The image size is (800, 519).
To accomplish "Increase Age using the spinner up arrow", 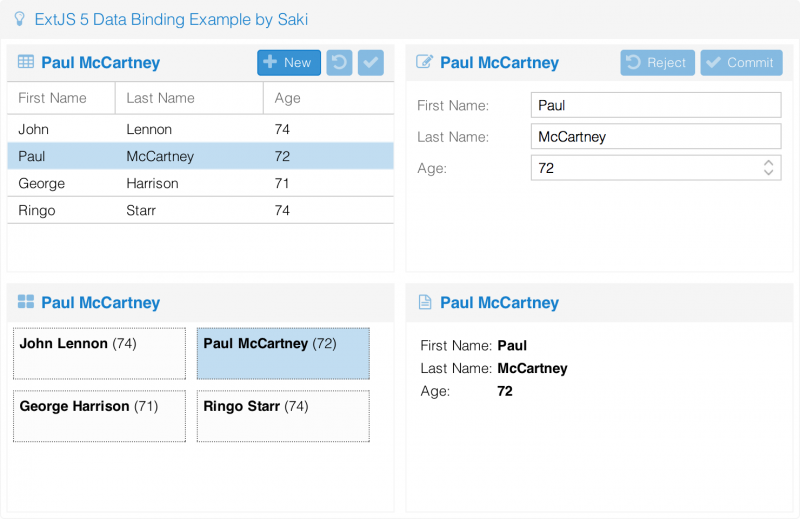I will coord(768,163).
